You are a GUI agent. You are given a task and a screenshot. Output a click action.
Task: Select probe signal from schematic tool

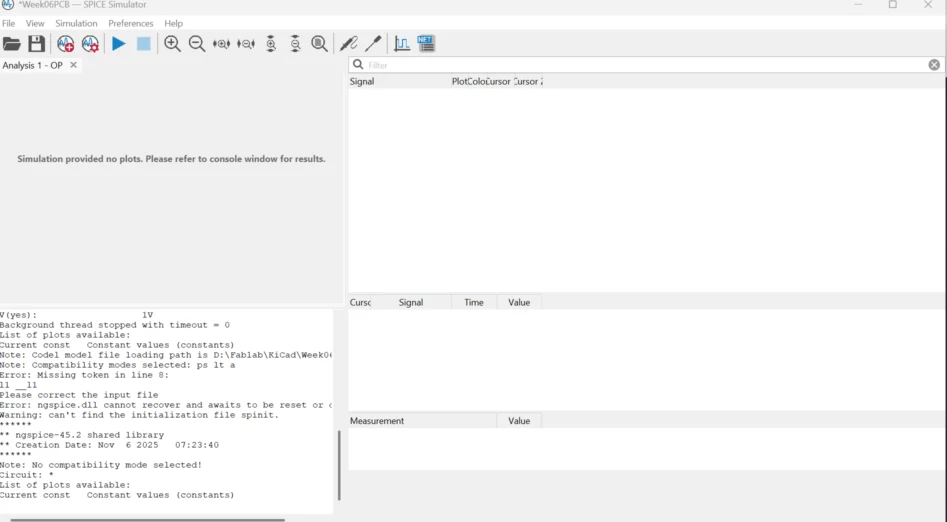[348, 44]
